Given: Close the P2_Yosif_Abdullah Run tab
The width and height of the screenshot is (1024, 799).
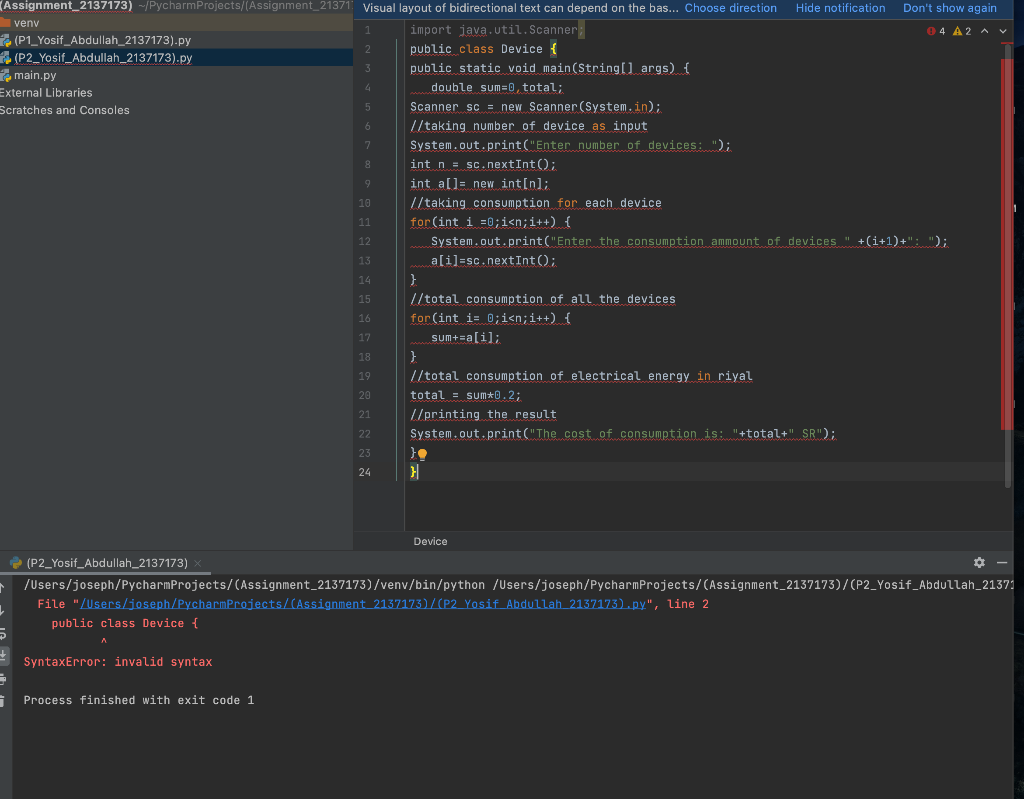Looking at the screenshot, I should tap(198, 563).
